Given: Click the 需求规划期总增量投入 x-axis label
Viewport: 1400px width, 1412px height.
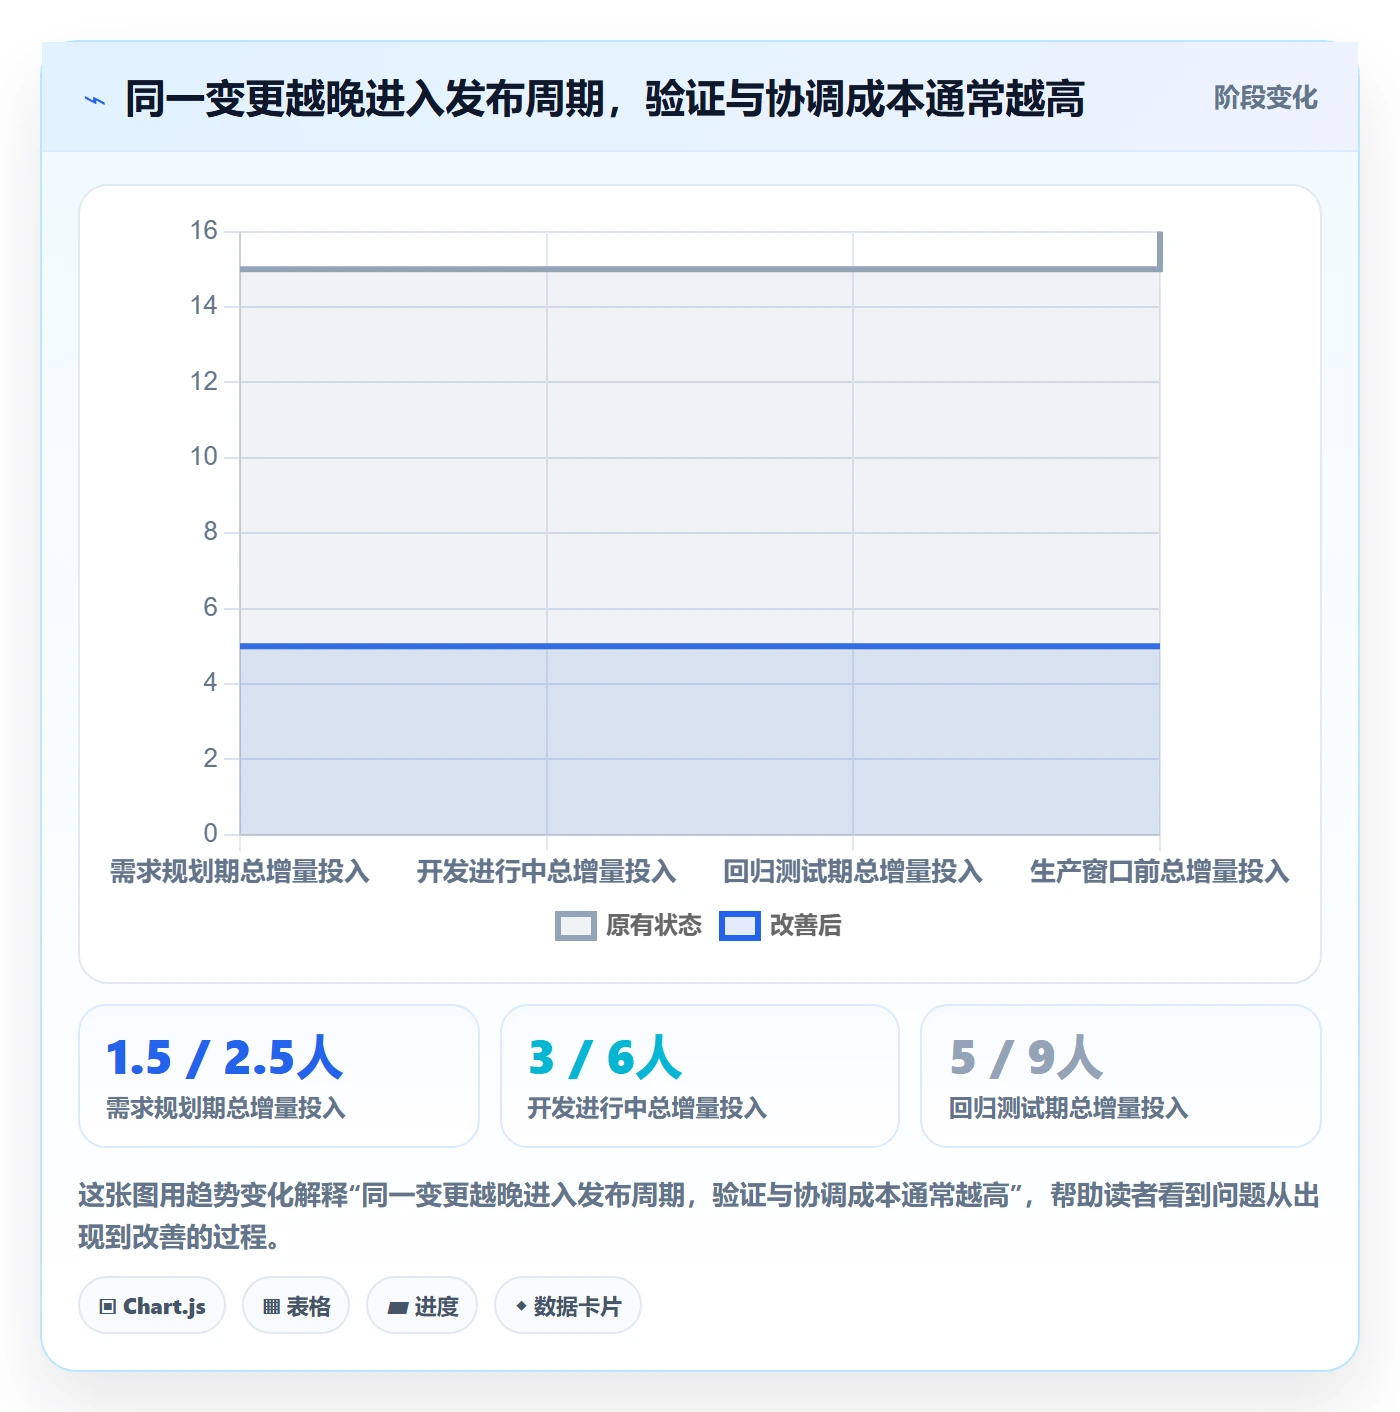Looking at the screenshot, I should (240, 872).
